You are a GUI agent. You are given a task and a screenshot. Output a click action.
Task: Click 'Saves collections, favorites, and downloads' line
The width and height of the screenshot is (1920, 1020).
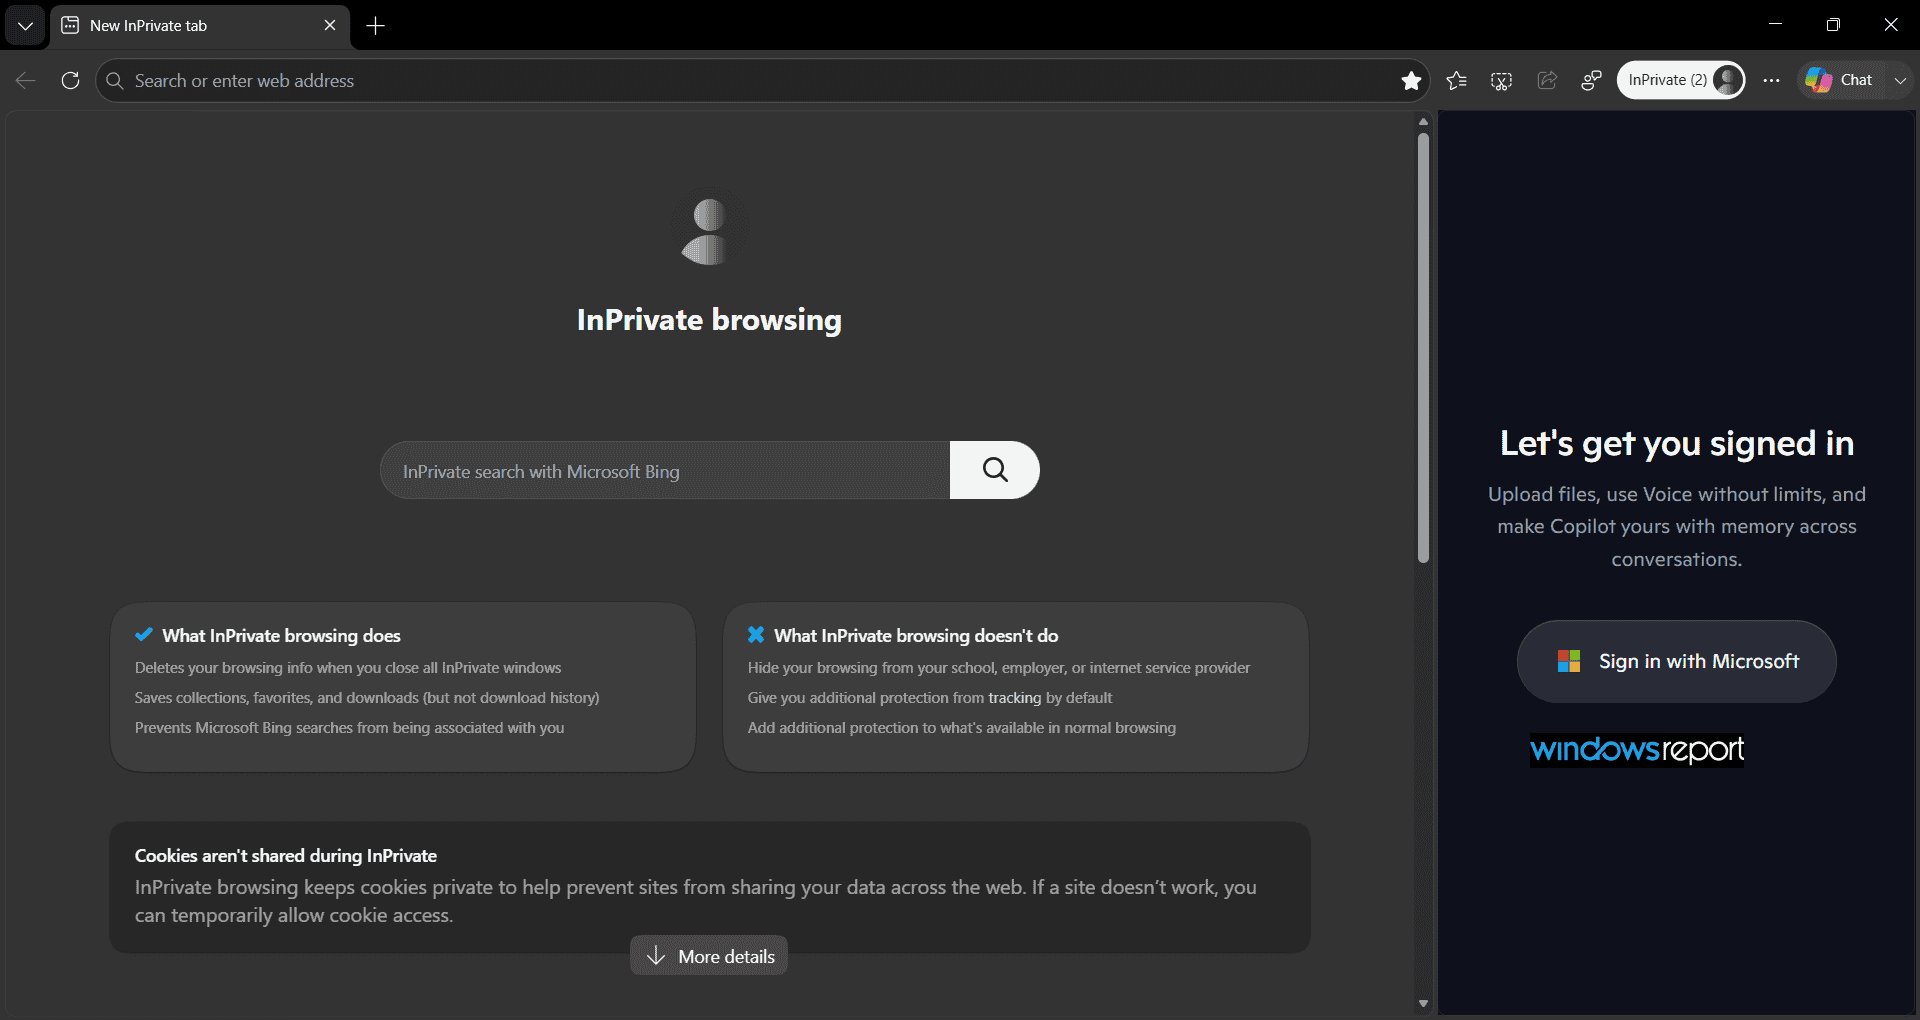pyautogui.click(x=367, y=698)
